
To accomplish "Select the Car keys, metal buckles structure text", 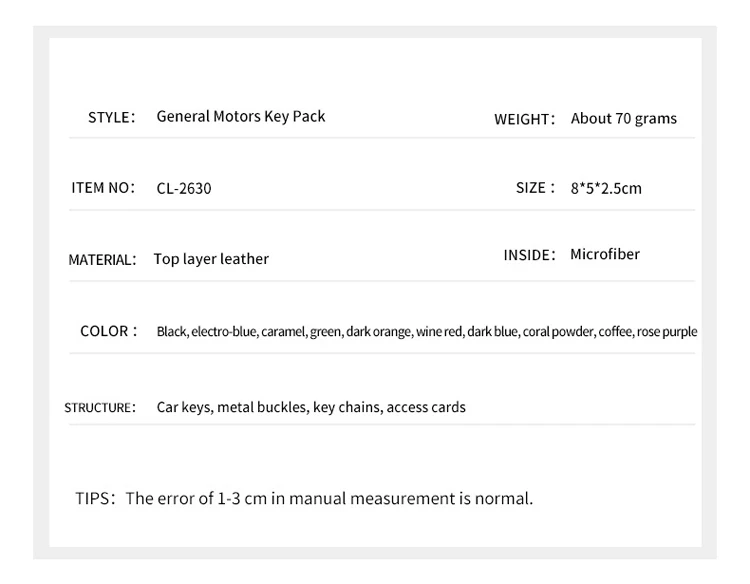I will click(232, 407).
